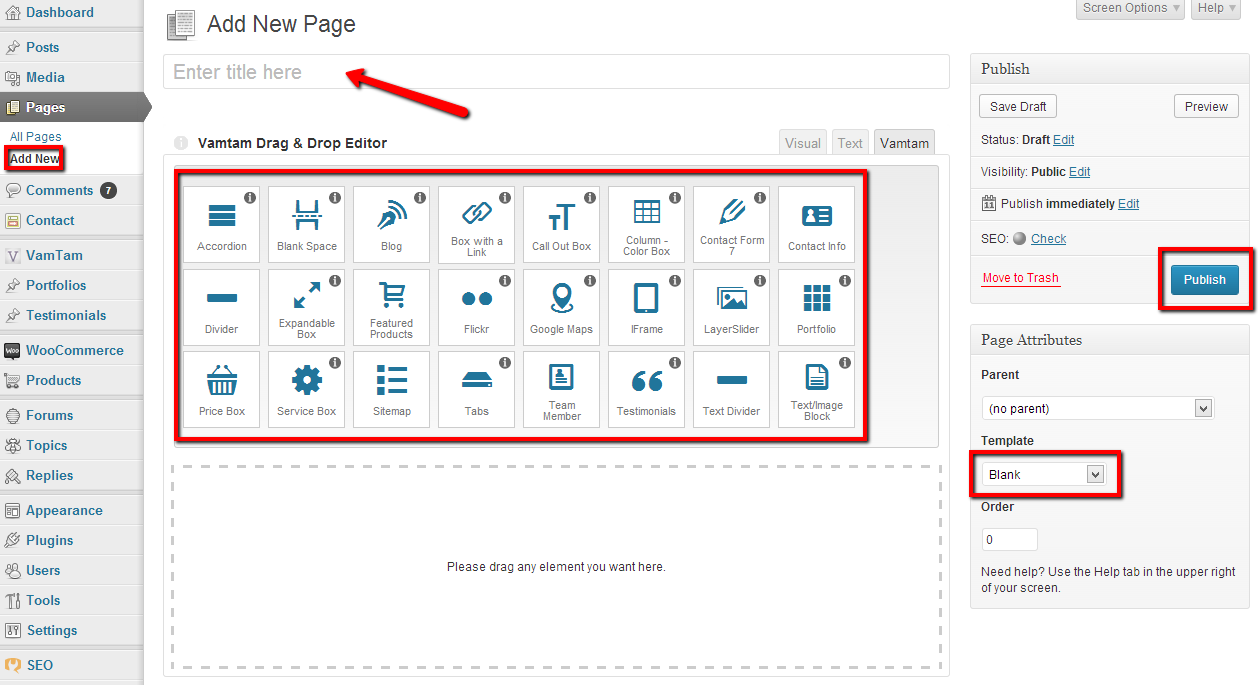
Task: Open the All Pages submenu link
Action: pyautogui.click(x=36, y=137)
